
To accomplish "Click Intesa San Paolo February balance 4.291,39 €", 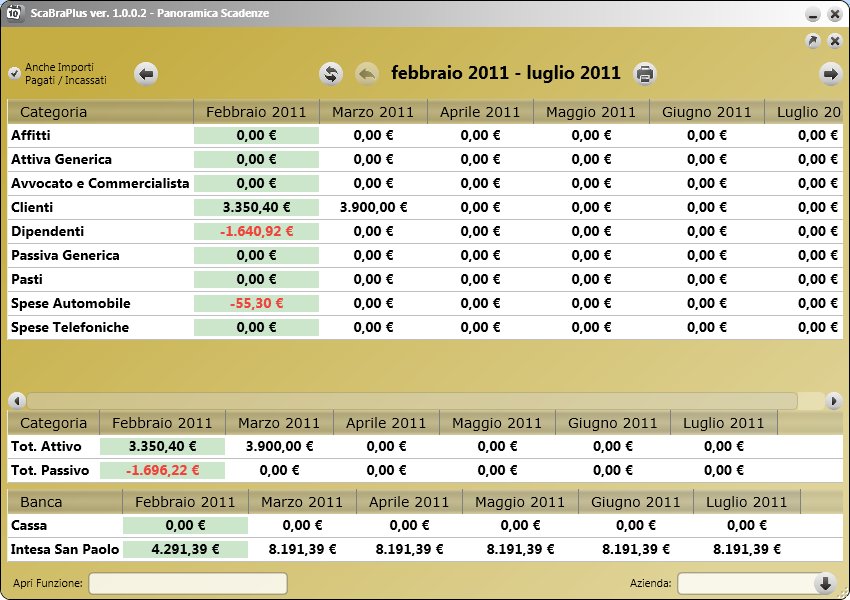I will (x=185, y=549).
